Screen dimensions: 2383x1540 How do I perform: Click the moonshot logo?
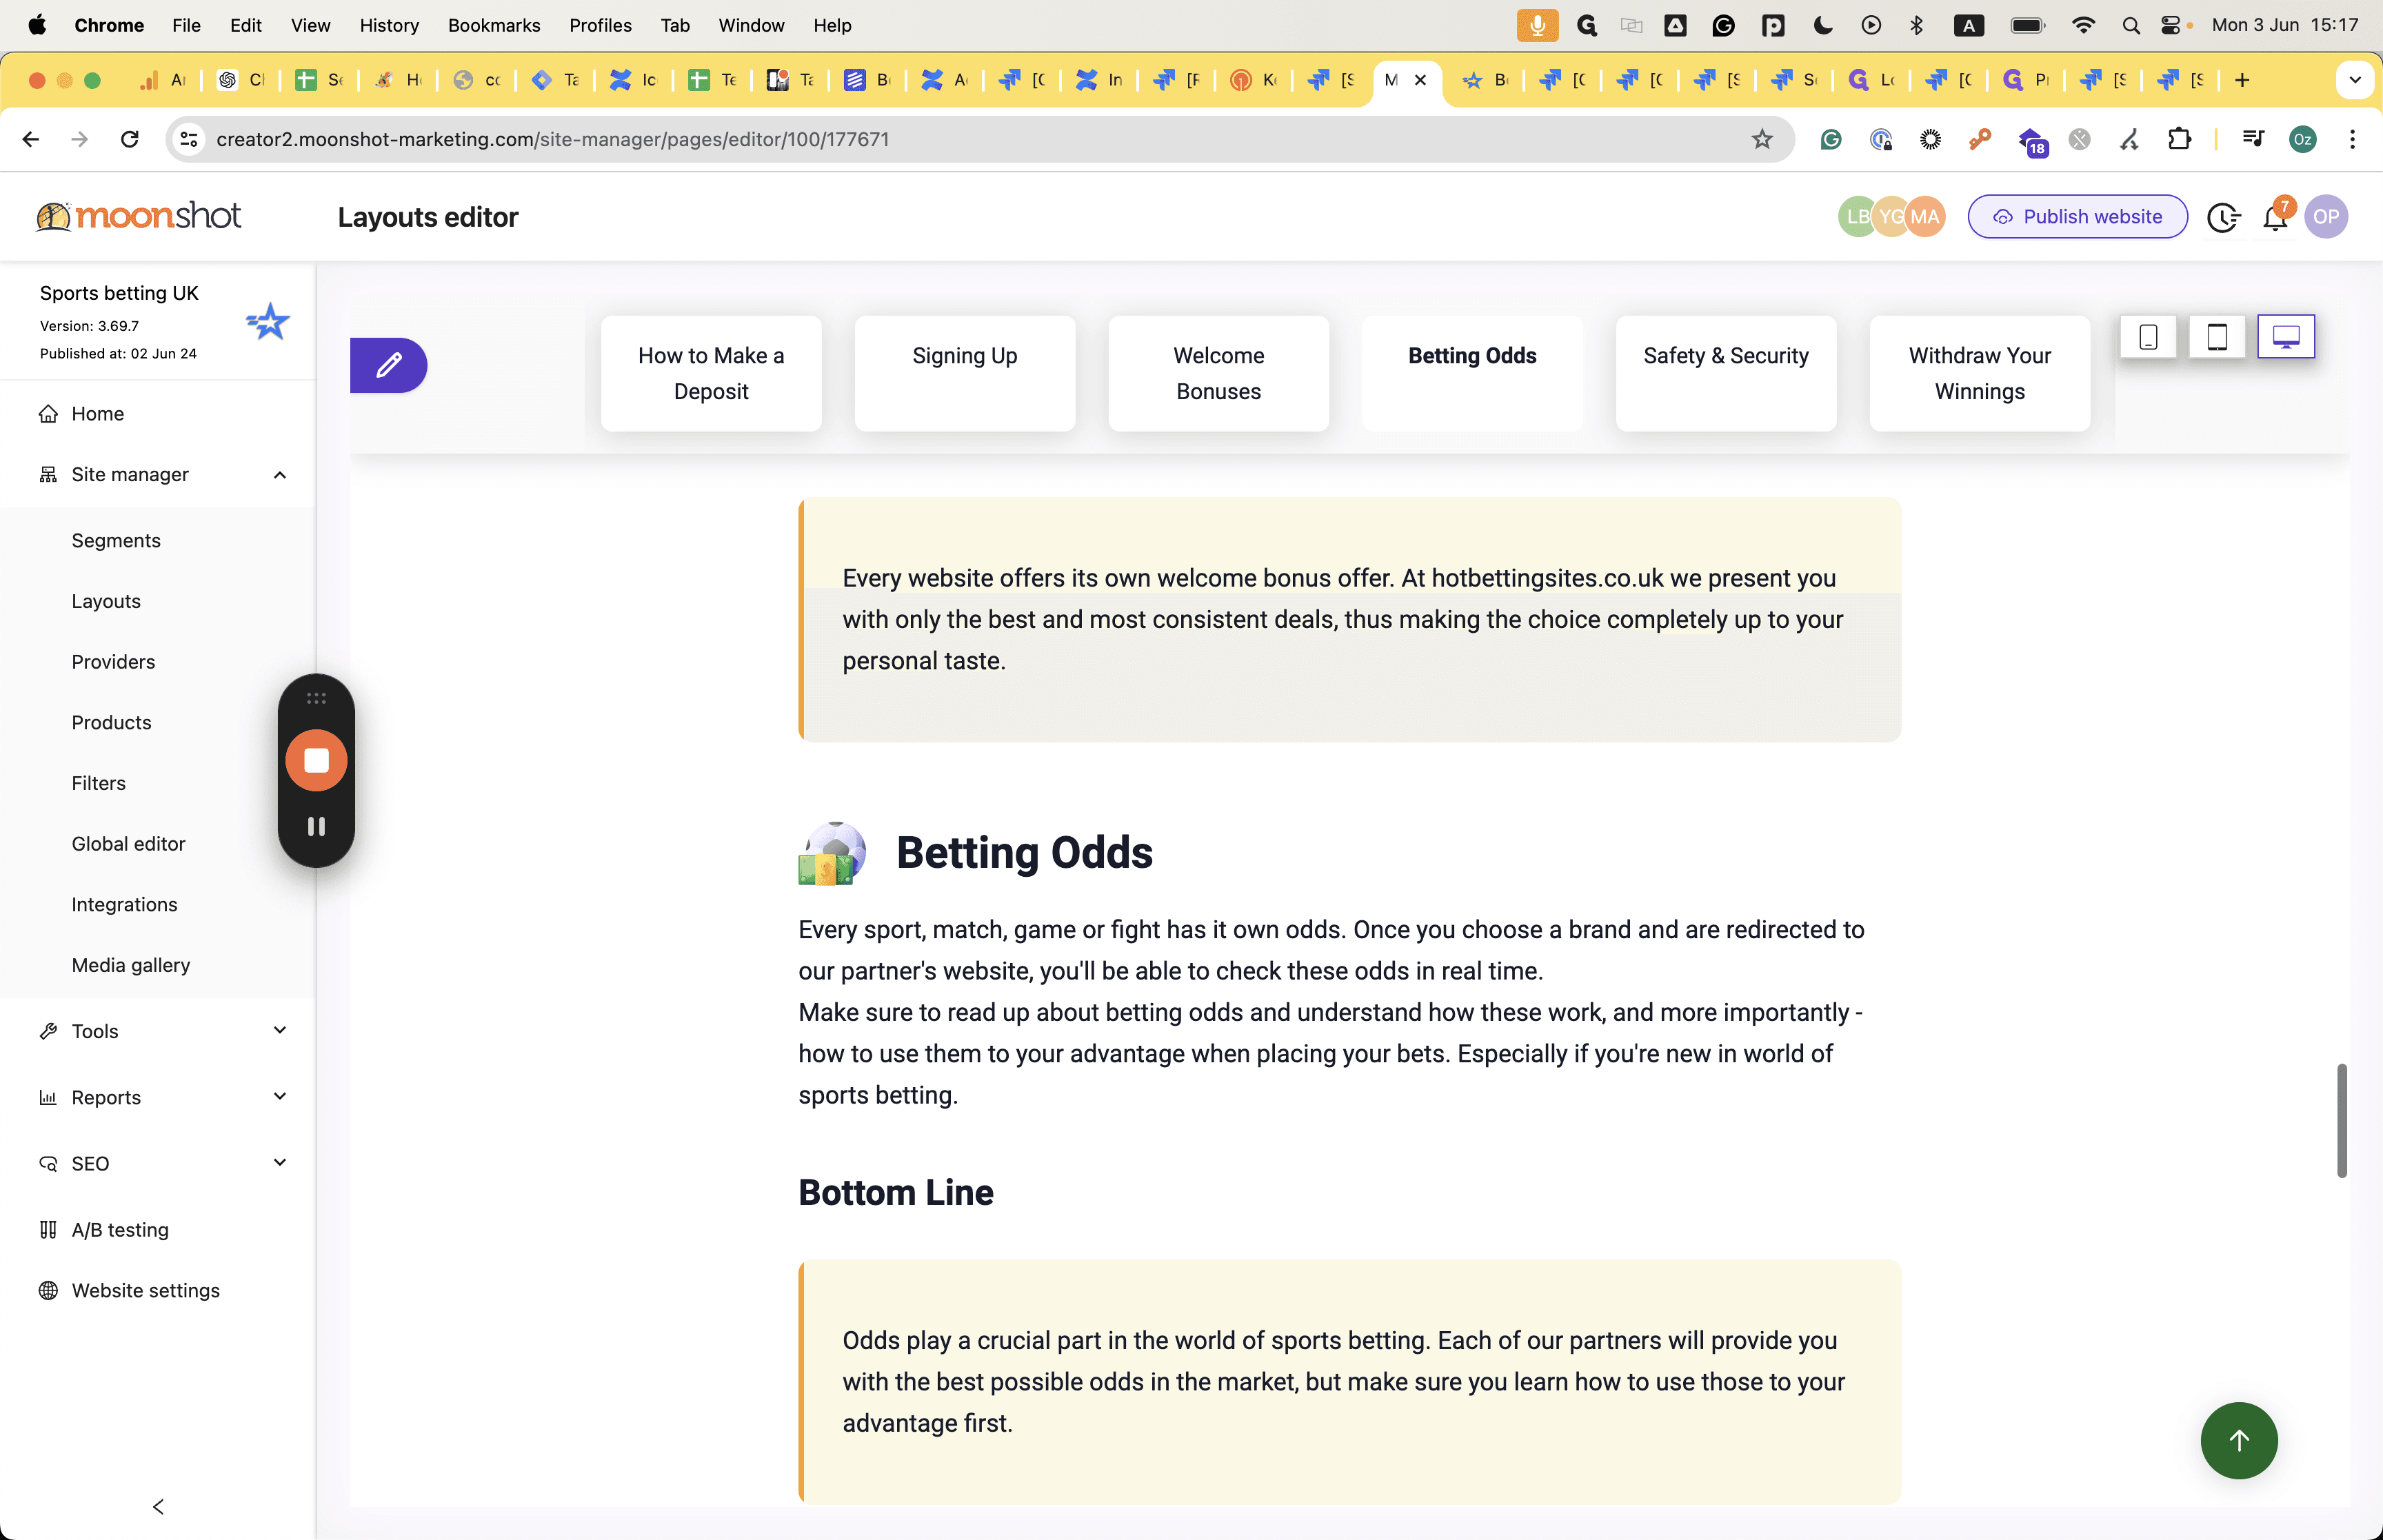(139, 216)
